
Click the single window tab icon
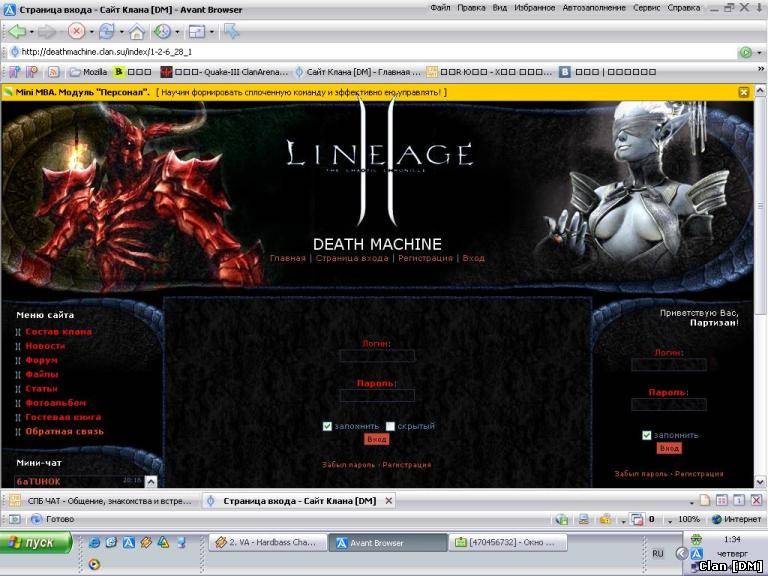click(x=739, y=500)
